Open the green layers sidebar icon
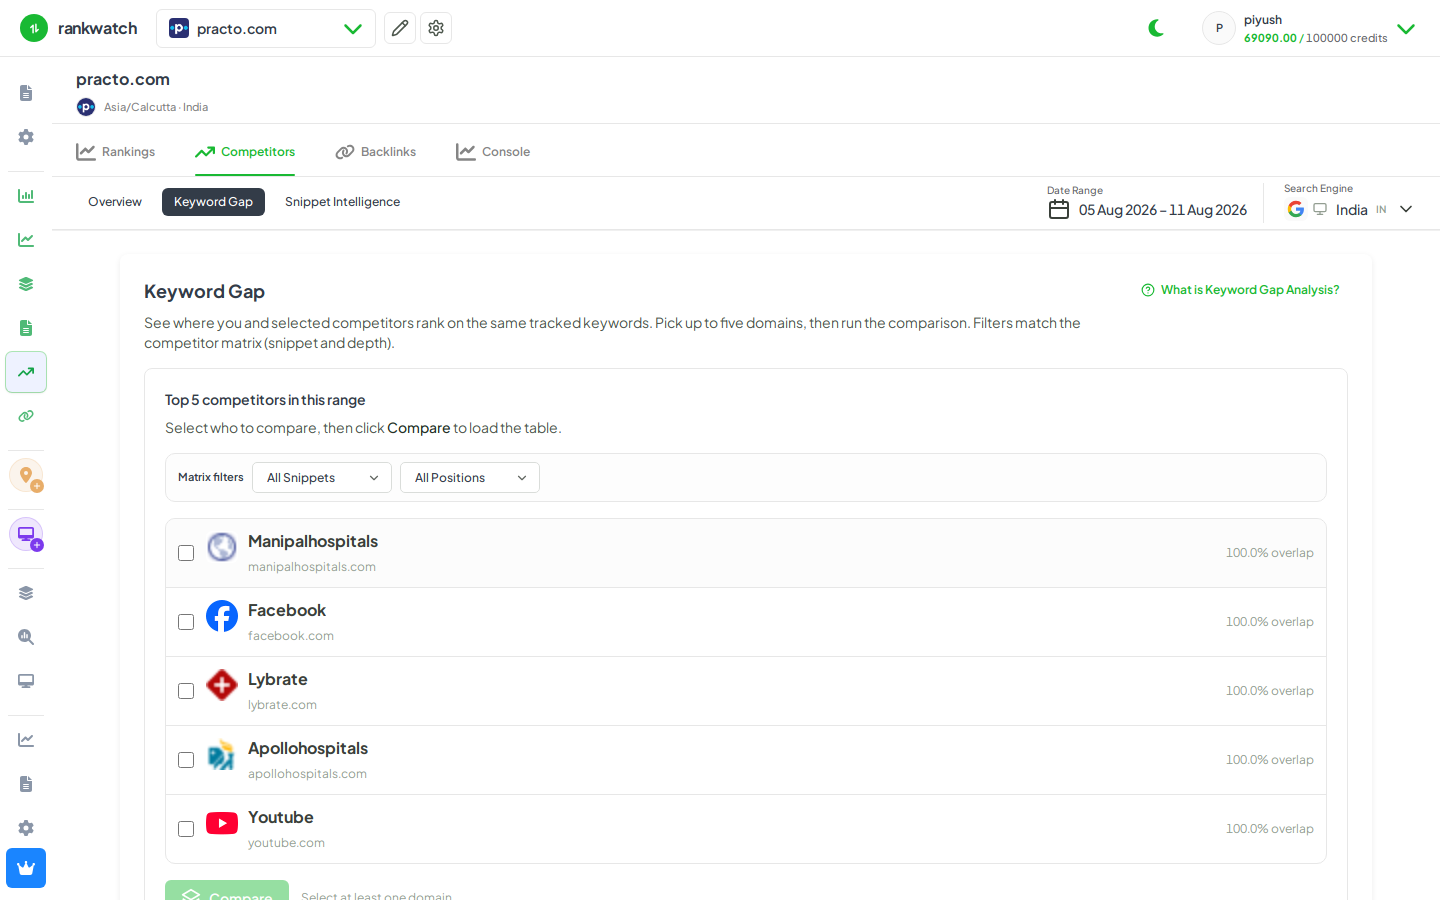This screenshot has width=1440, height=900. (26, 284)
